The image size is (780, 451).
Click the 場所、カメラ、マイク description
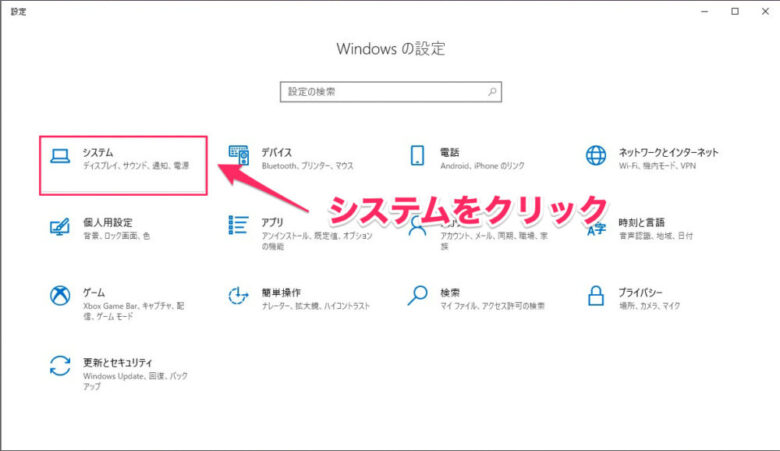coord(649,306)
